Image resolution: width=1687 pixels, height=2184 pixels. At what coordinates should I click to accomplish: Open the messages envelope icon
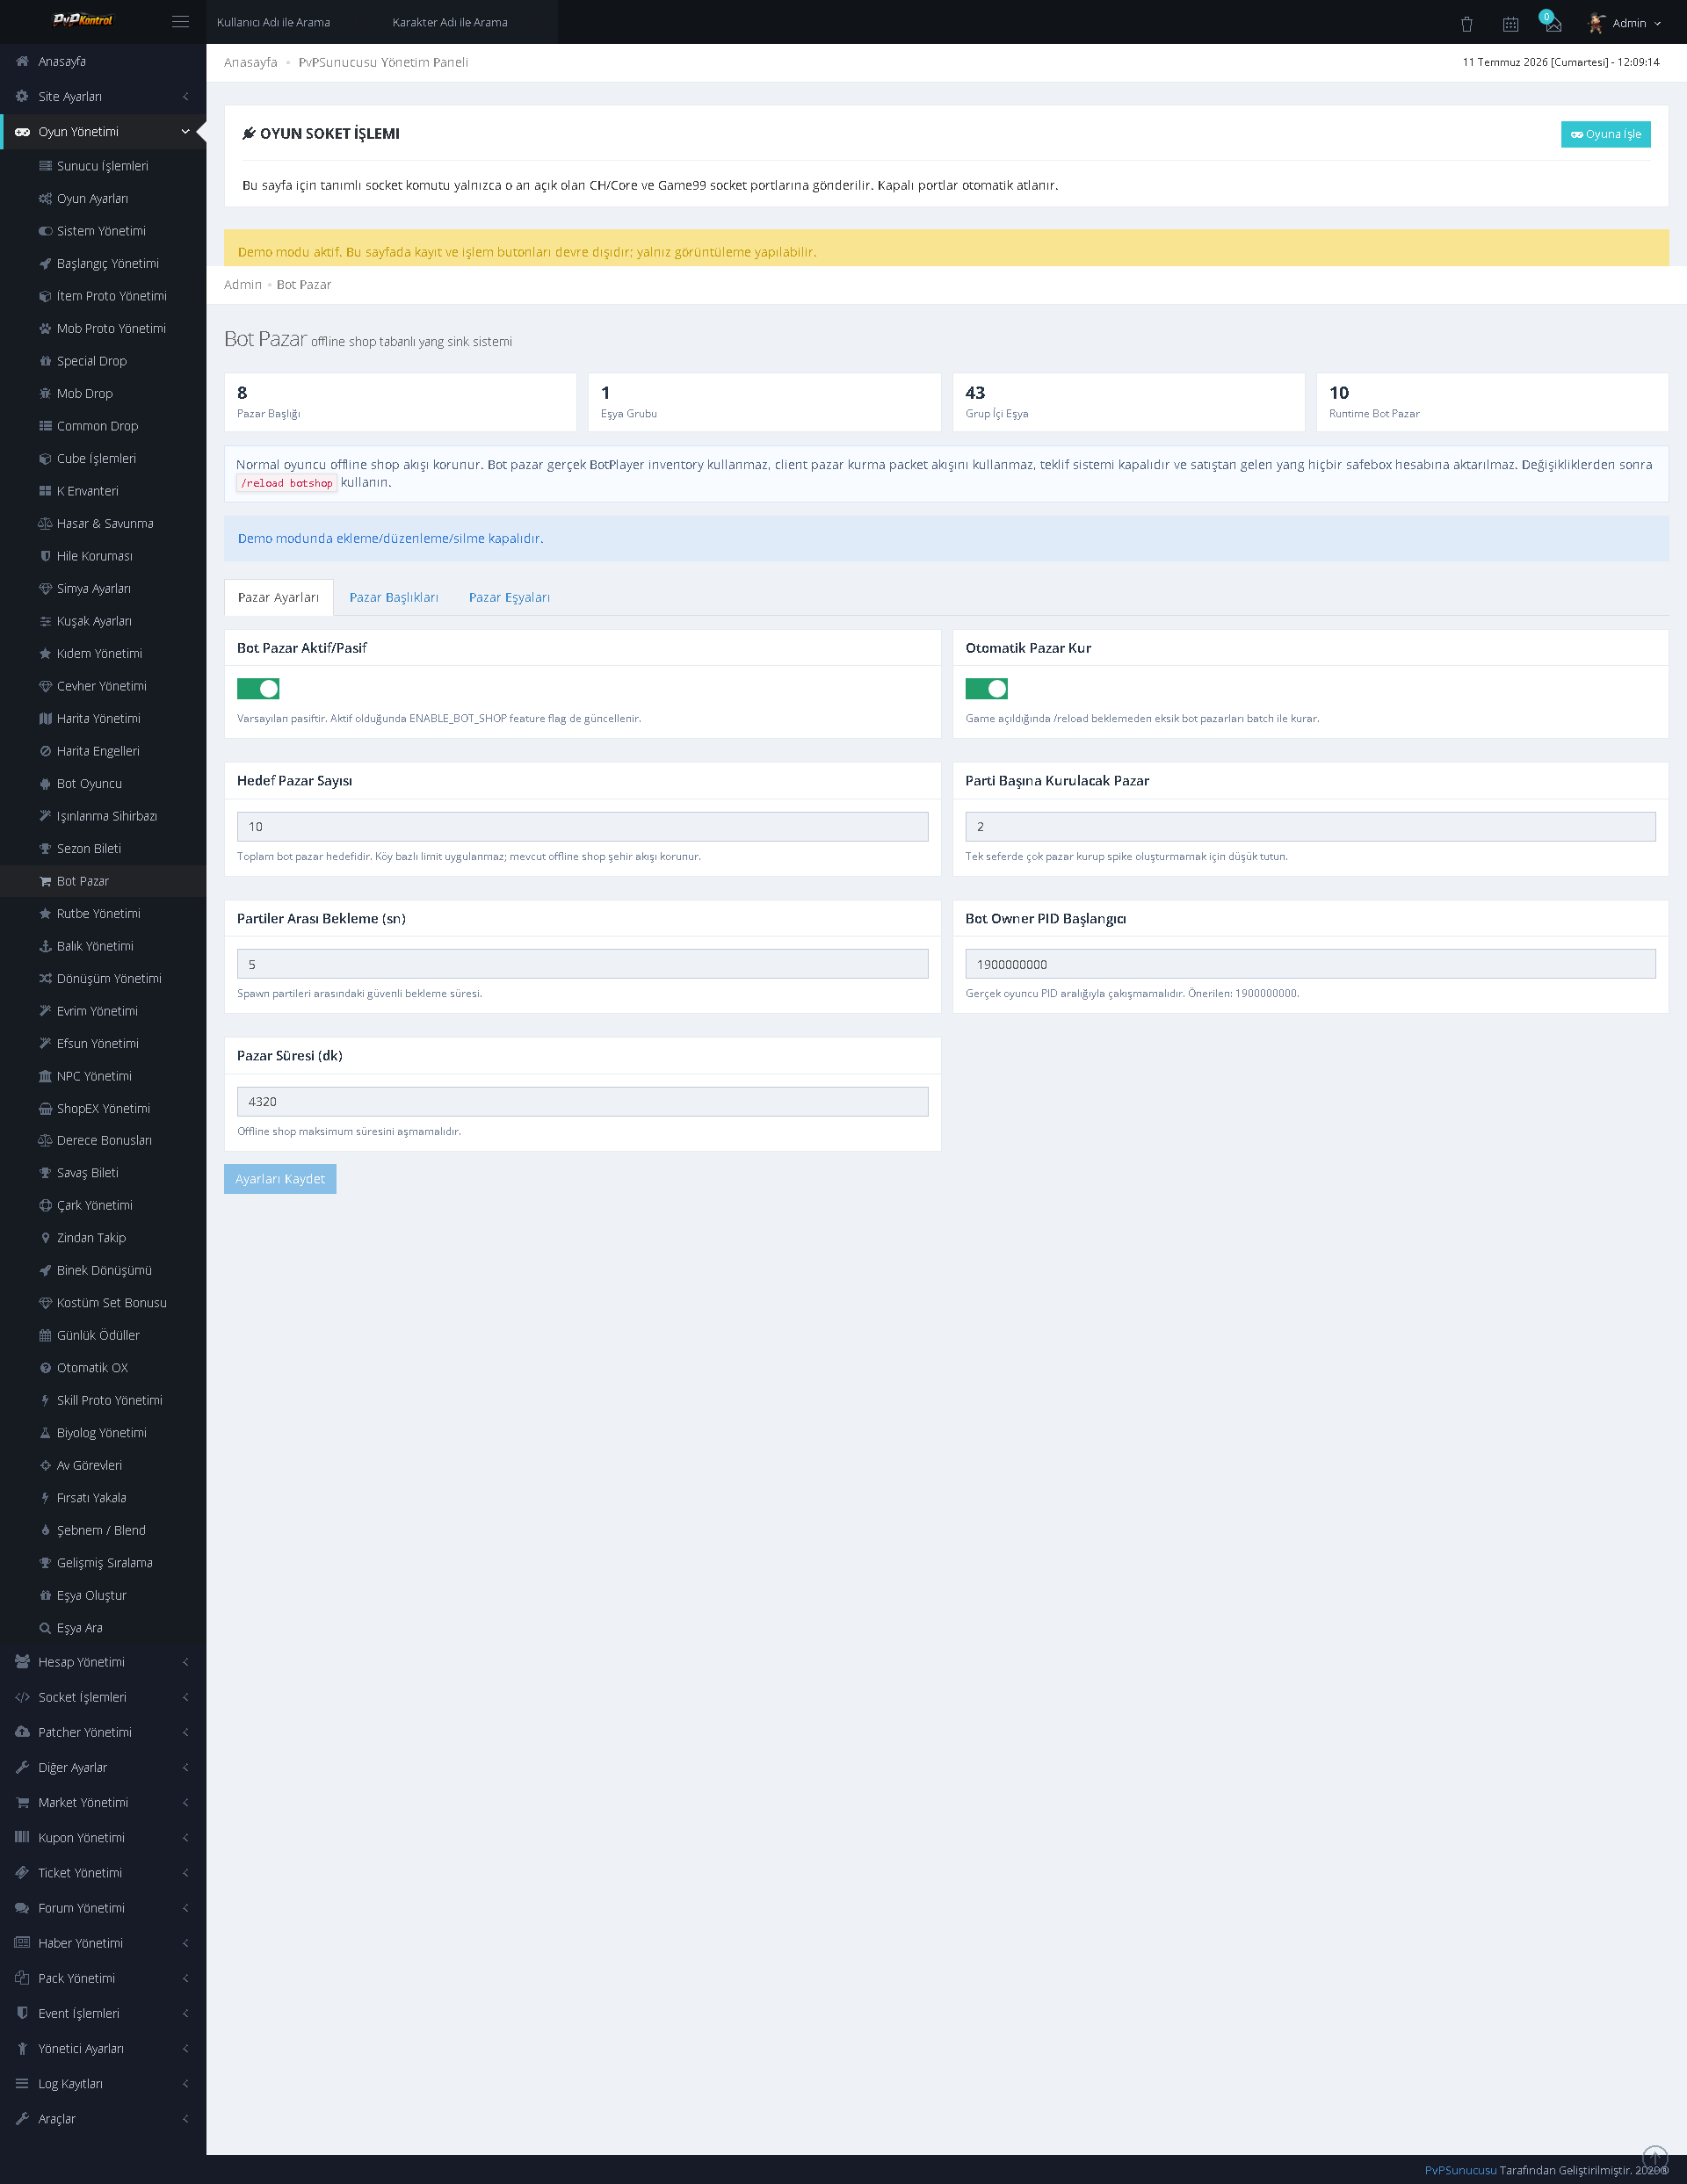pos(1553,24)
